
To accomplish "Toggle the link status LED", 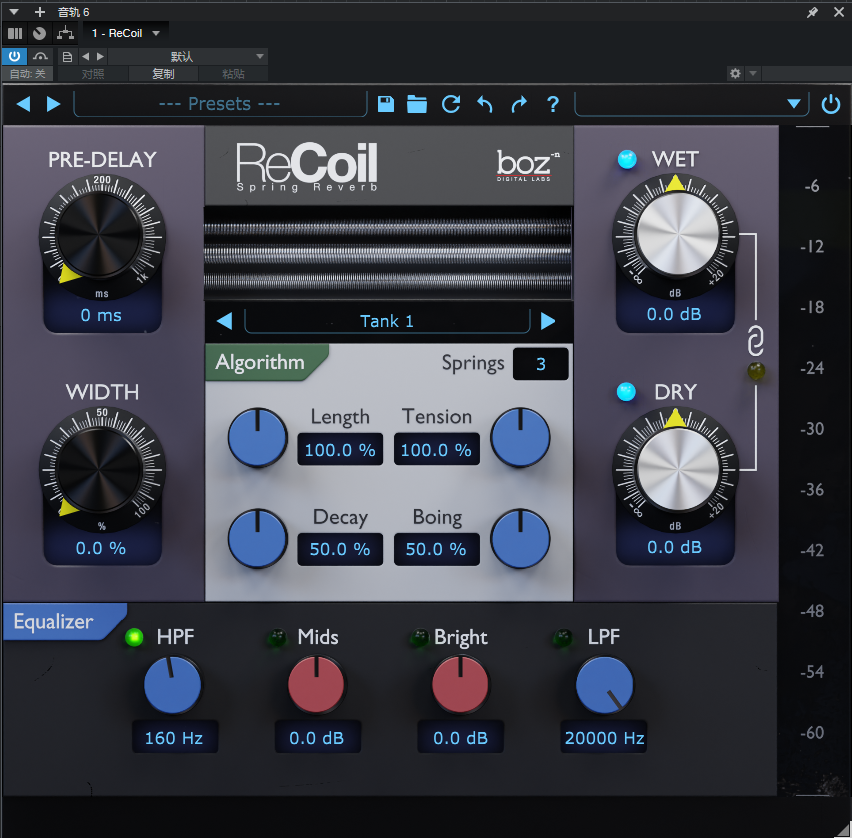I will click(756, 371).
